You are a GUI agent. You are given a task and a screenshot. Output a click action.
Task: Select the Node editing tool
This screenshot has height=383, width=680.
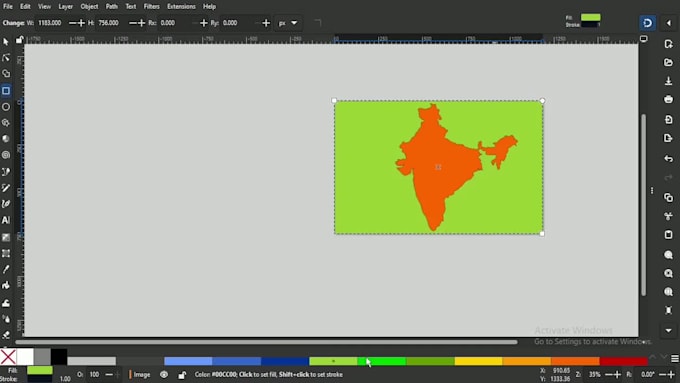pos(6,58)
